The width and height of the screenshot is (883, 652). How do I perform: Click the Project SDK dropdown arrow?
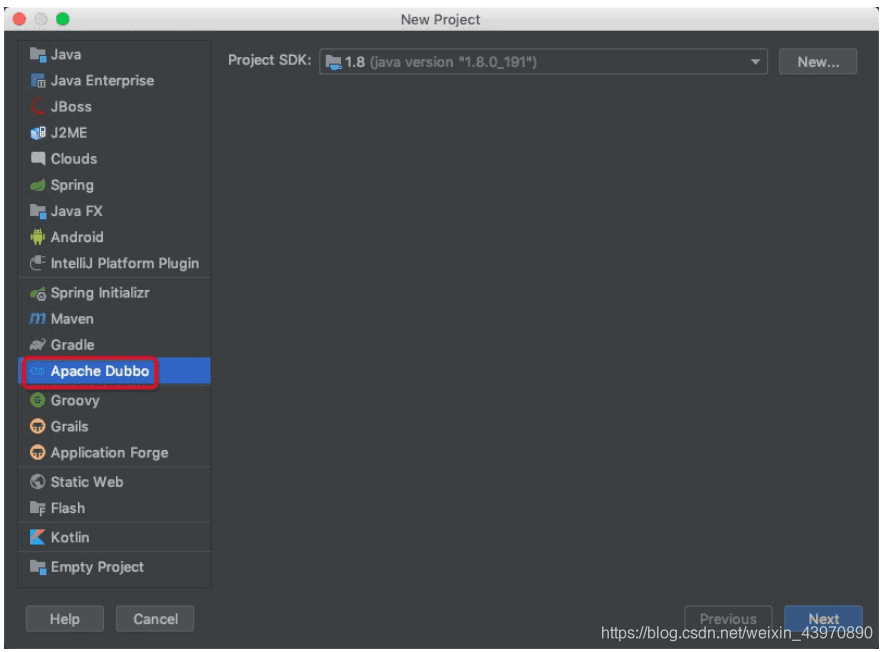click(x=755, y=62)
